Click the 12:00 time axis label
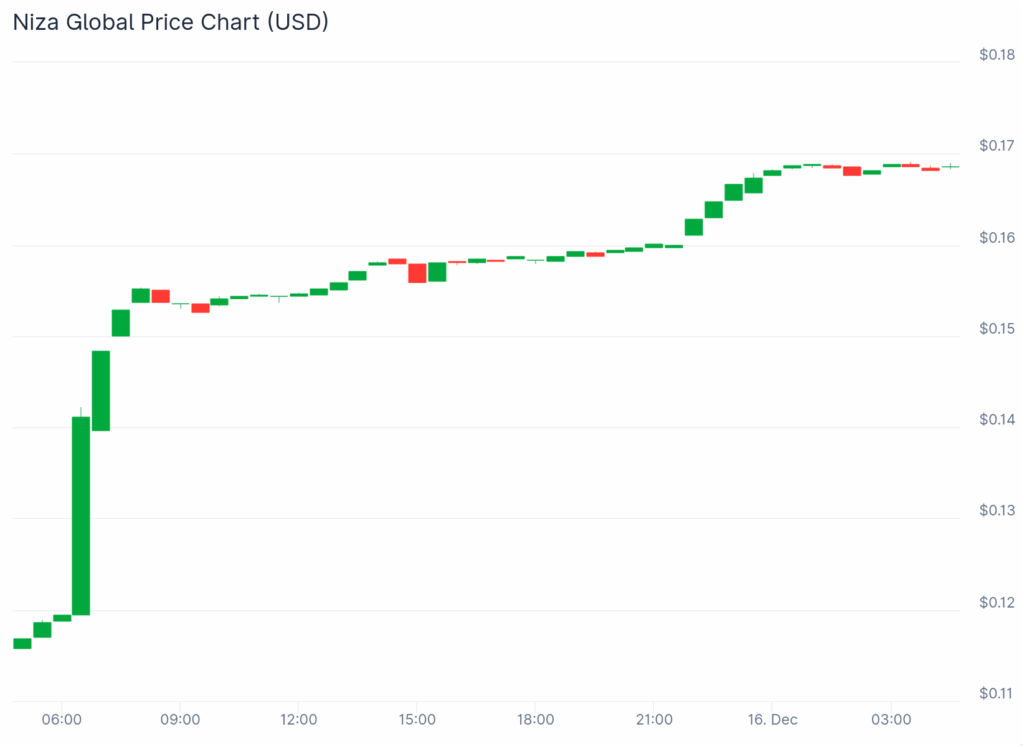Screen dimensions: 1024x747 point(299,719)
